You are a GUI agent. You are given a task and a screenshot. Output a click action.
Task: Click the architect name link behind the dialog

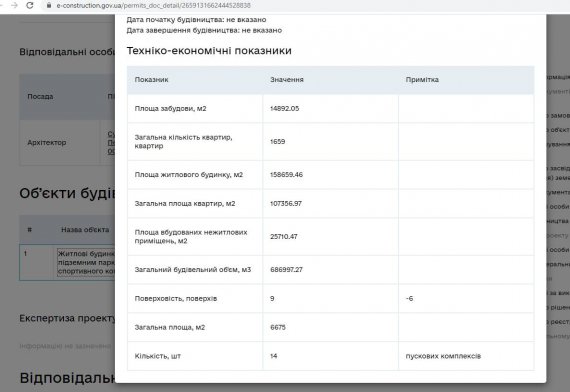(111, 143)
